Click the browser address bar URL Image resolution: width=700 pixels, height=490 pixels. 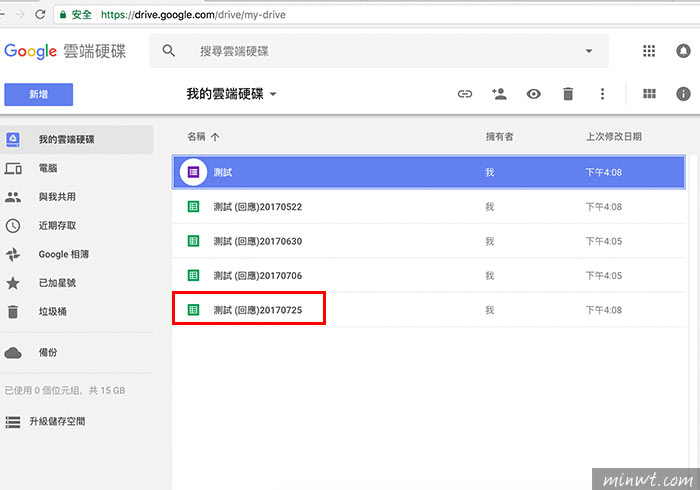(x=193, y=15)
